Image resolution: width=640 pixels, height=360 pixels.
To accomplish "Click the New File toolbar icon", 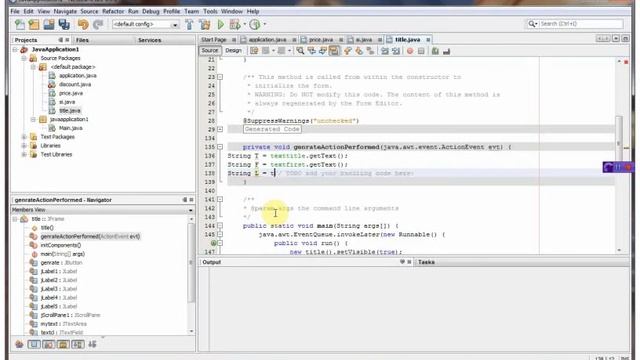I will [20, 24].
